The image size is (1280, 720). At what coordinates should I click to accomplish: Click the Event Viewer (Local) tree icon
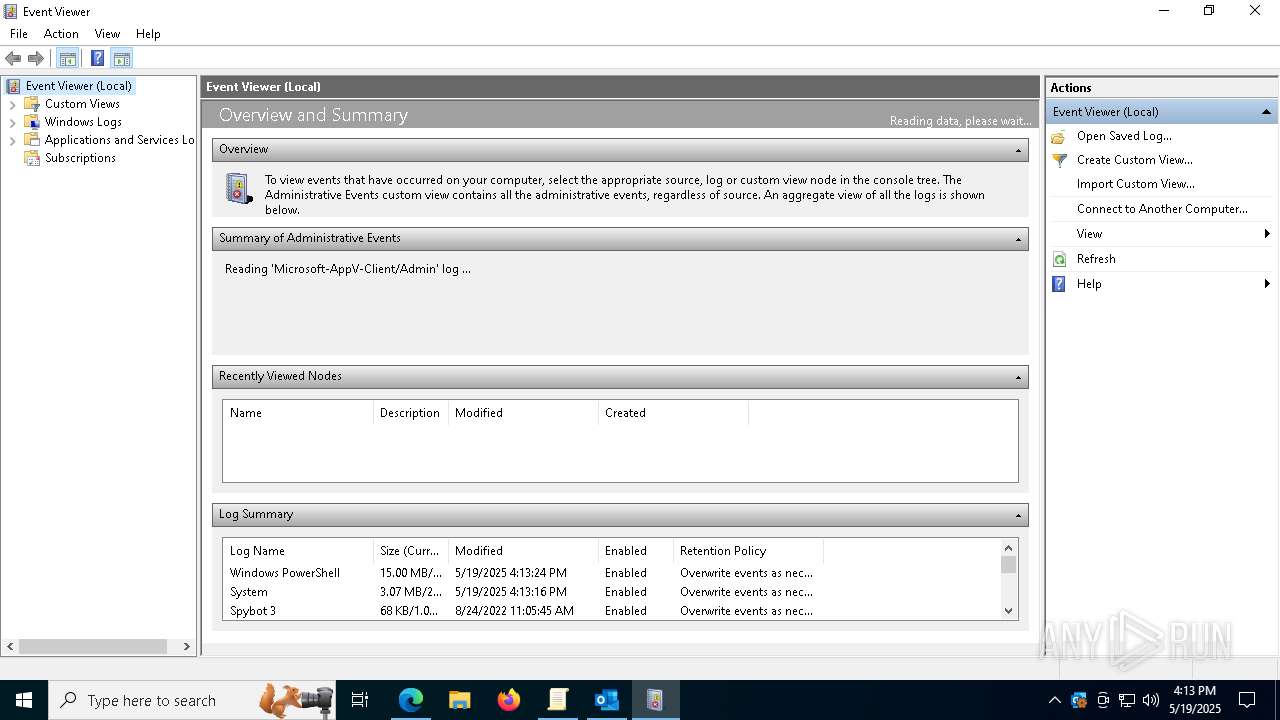[x=13, y=86]
